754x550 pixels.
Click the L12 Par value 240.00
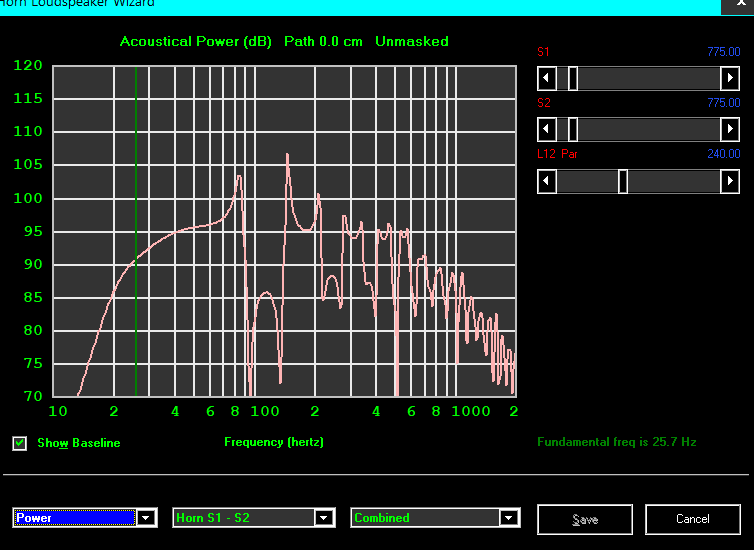(724, 154)
